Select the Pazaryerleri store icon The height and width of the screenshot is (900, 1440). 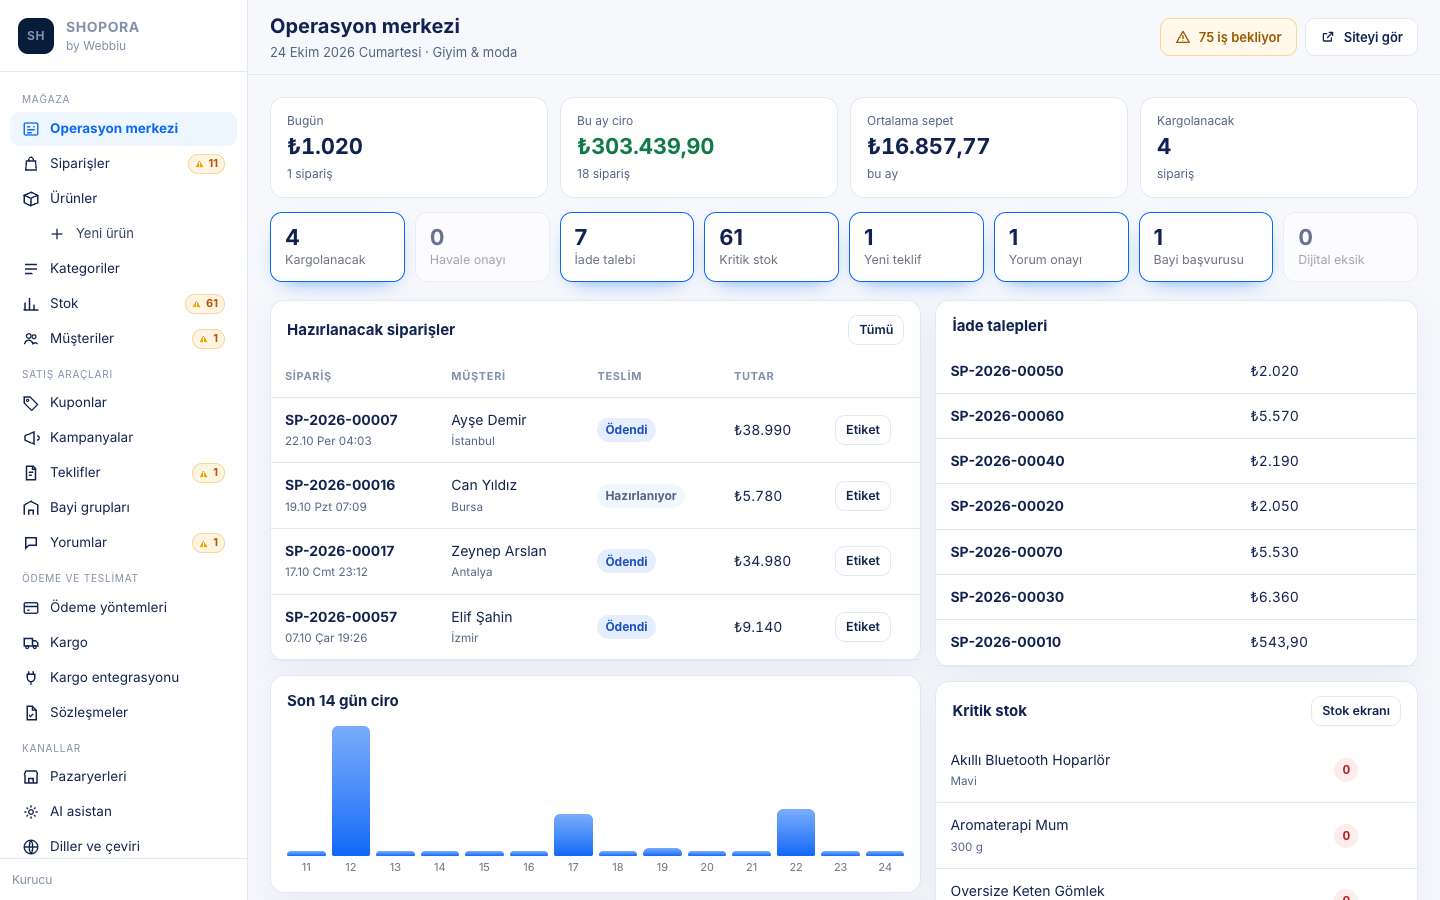click(31, 777)
